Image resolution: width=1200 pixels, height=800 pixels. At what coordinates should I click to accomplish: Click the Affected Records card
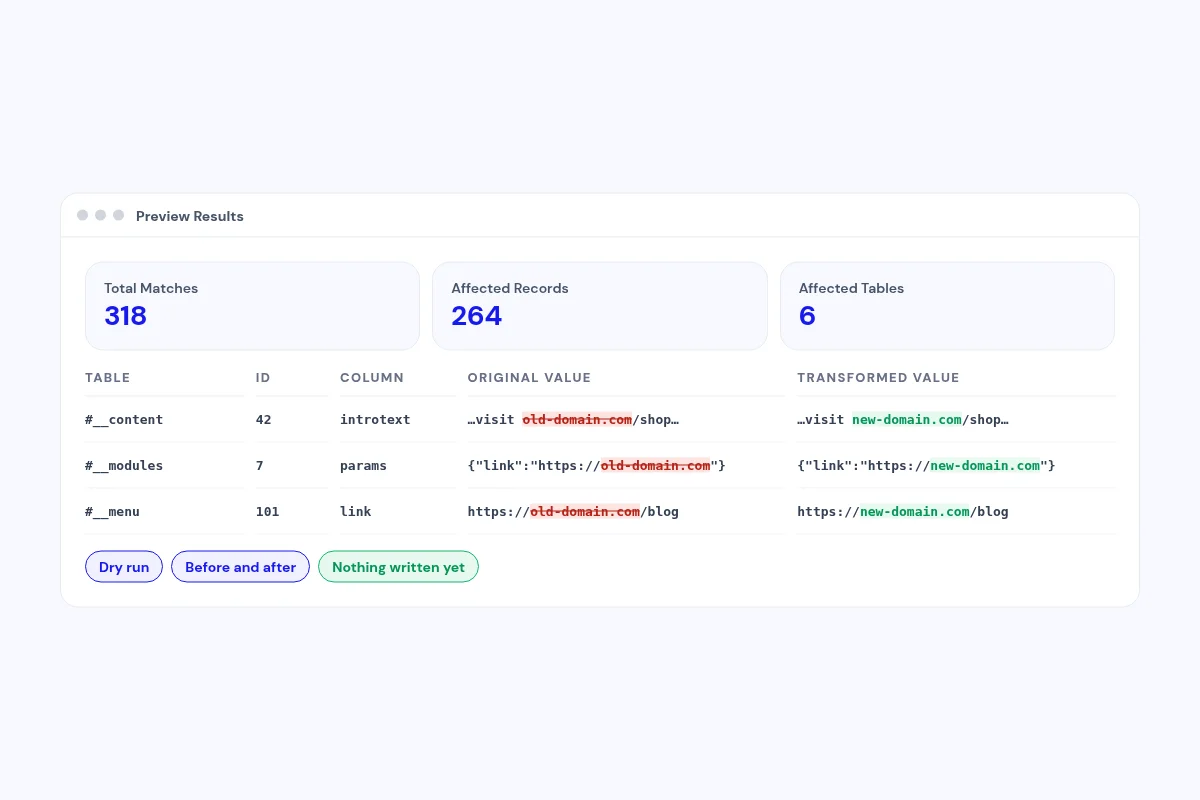600,306
